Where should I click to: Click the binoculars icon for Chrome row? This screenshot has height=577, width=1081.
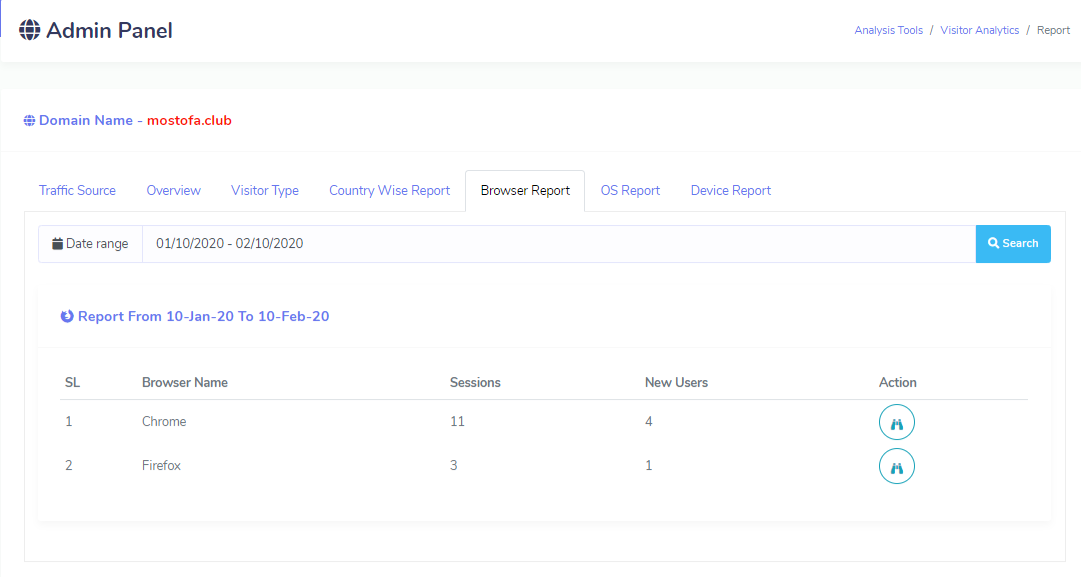coord(896,423)
